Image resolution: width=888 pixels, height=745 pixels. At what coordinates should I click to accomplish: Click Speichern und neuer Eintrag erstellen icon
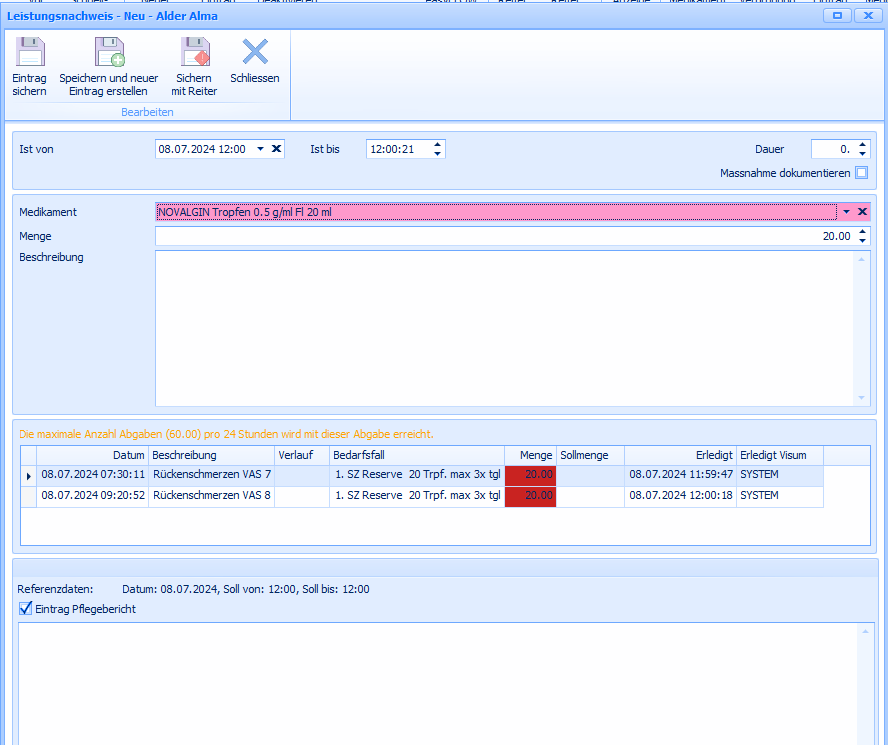108,53
